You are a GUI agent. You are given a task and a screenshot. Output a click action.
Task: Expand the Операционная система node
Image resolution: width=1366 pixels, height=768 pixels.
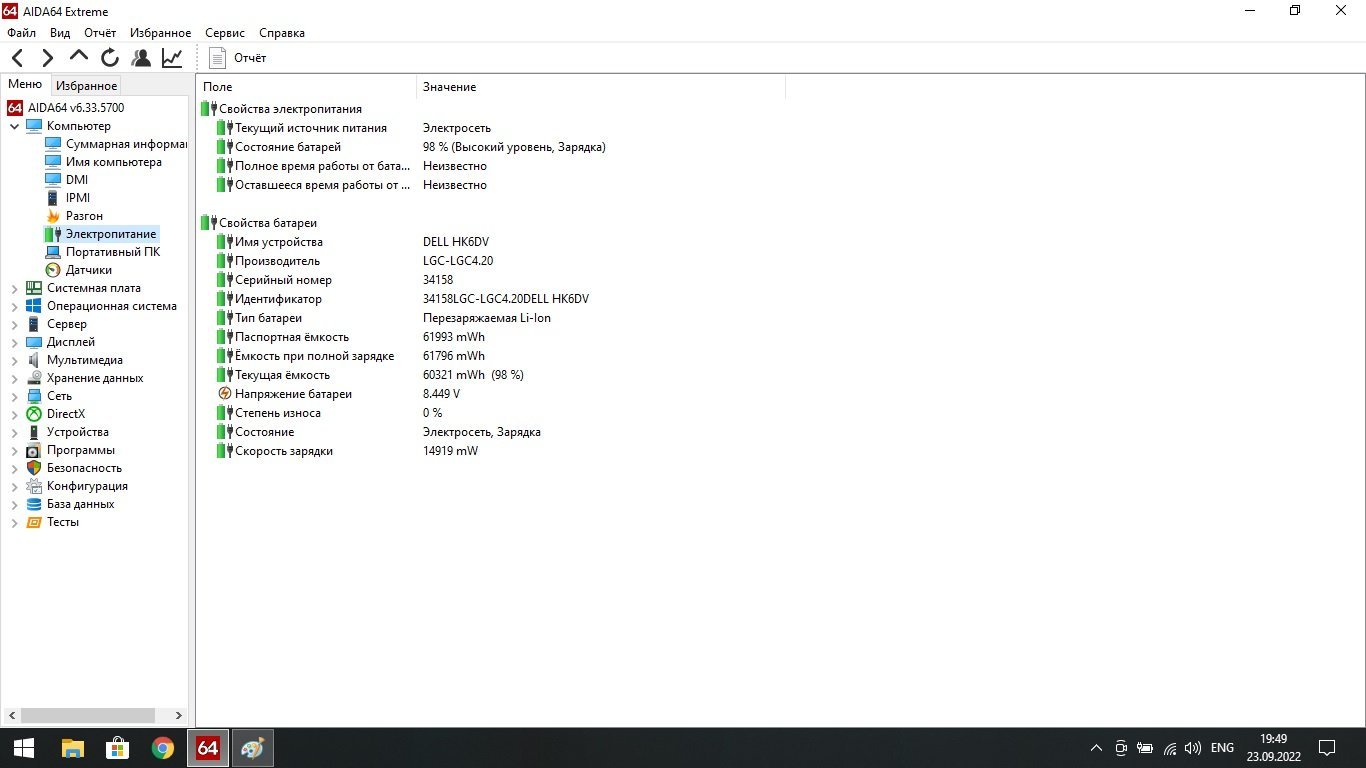(x=15, y=306)
